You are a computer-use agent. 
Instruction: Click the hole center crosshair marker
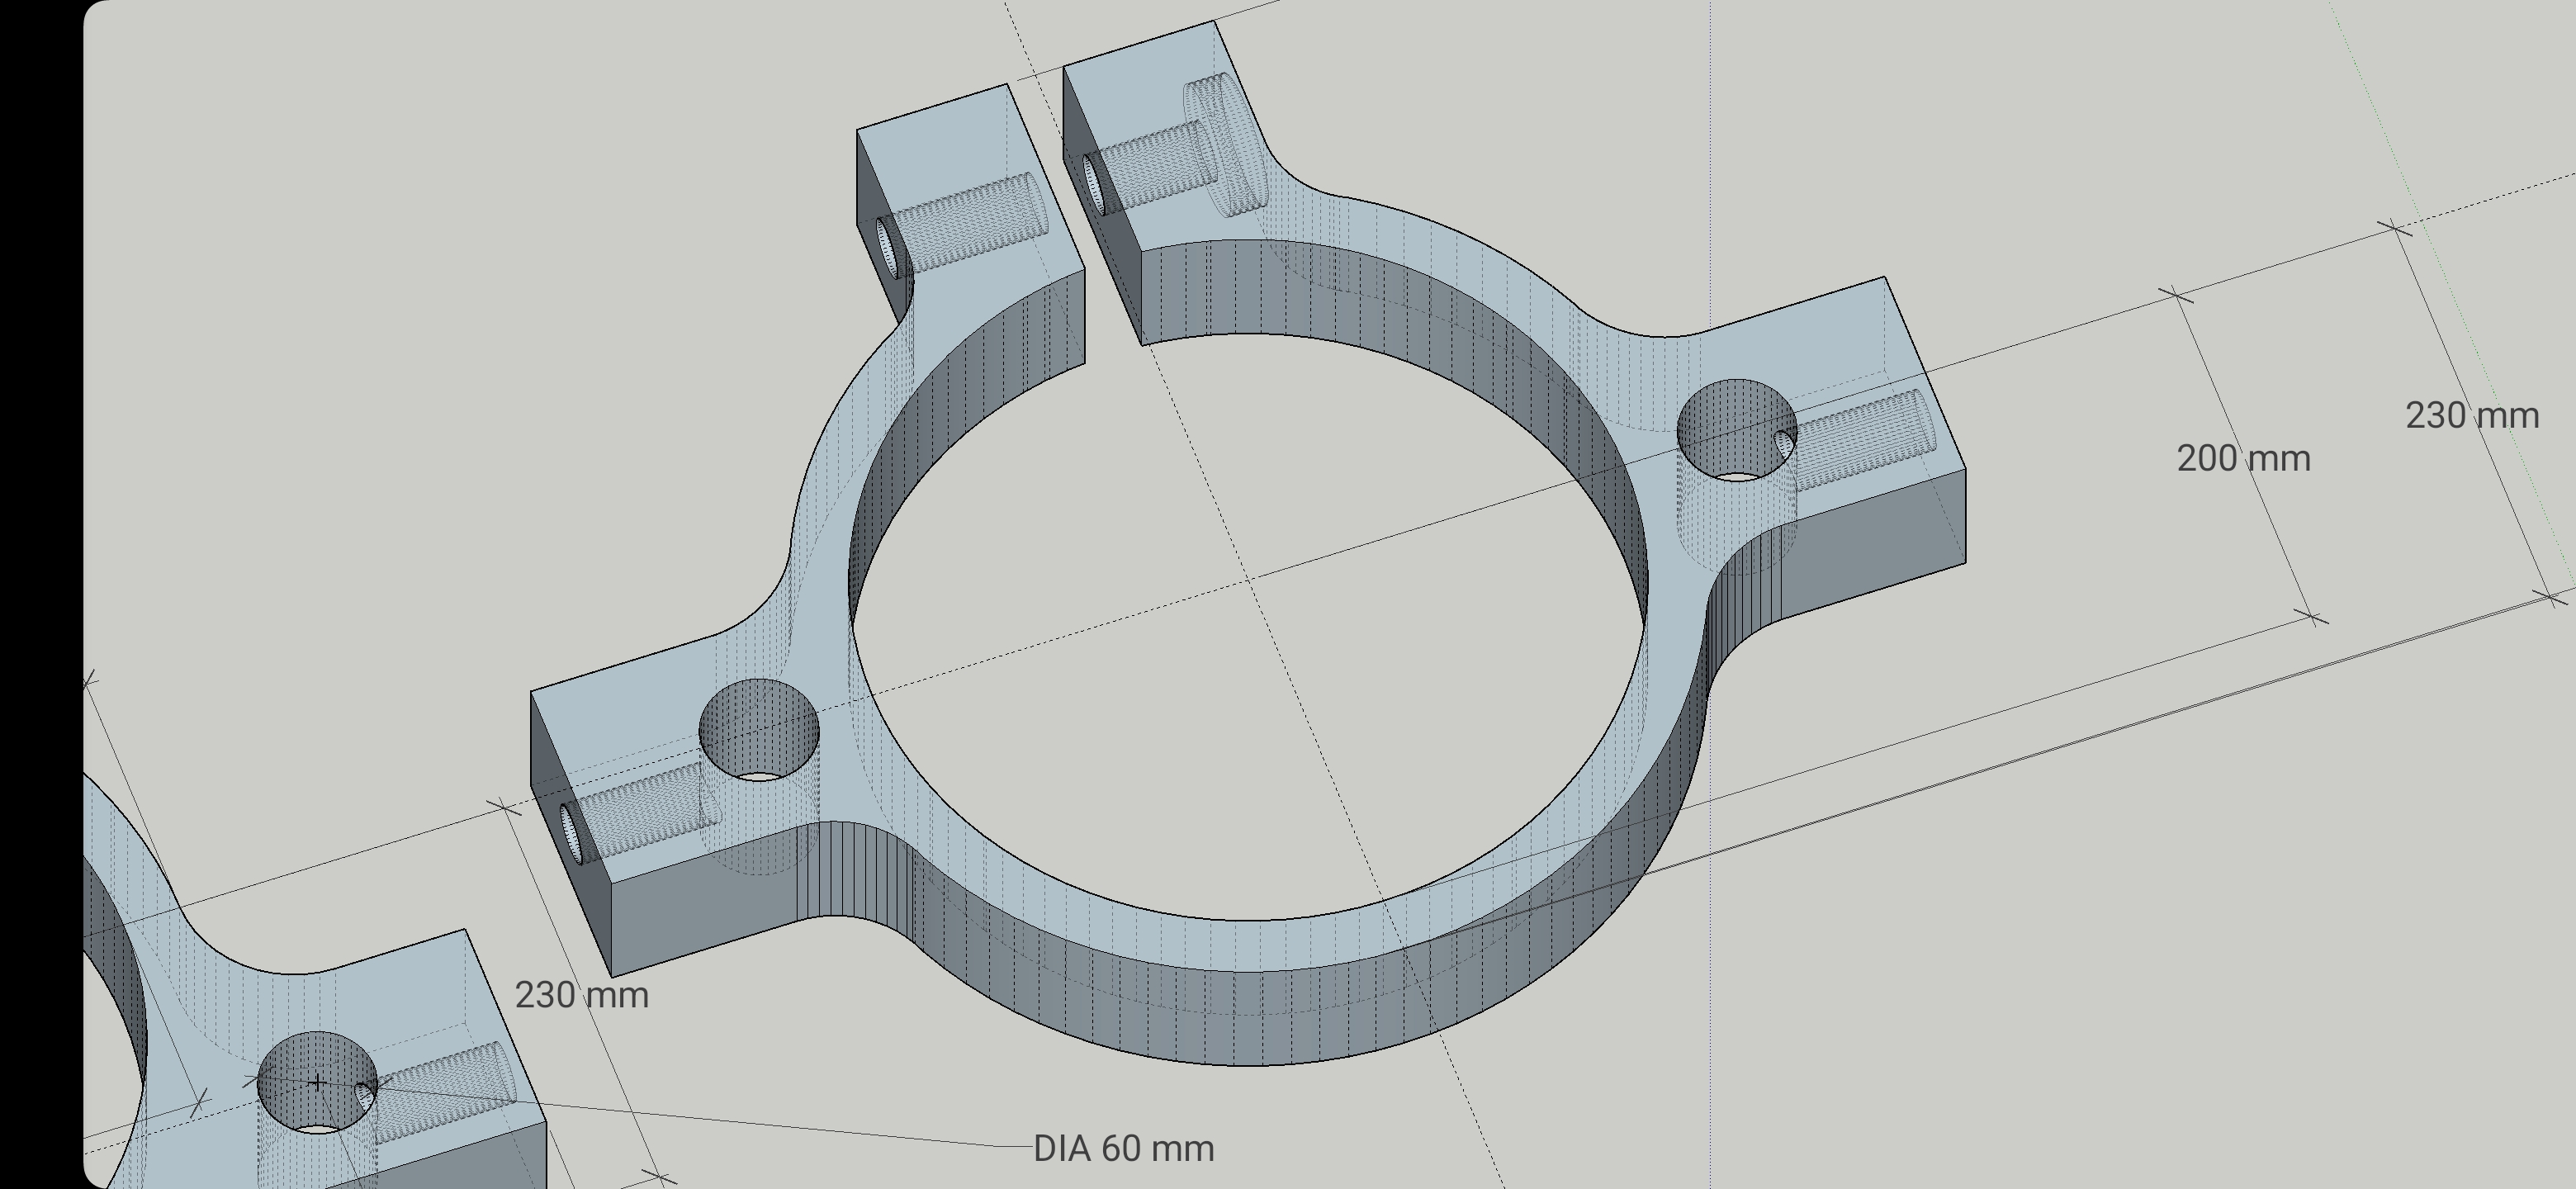click(317, 1082)
